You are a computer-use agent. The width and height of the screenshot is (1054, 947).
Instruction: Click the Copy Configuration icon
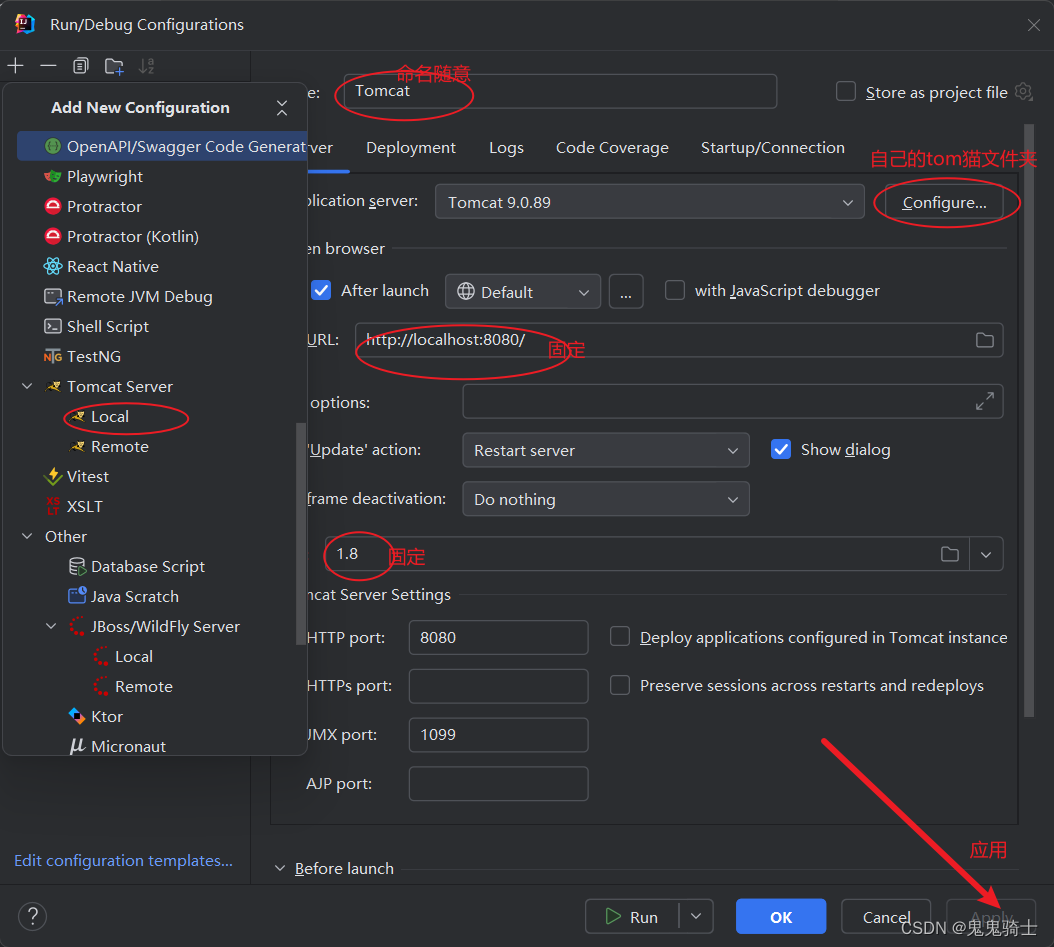point(81,66)
